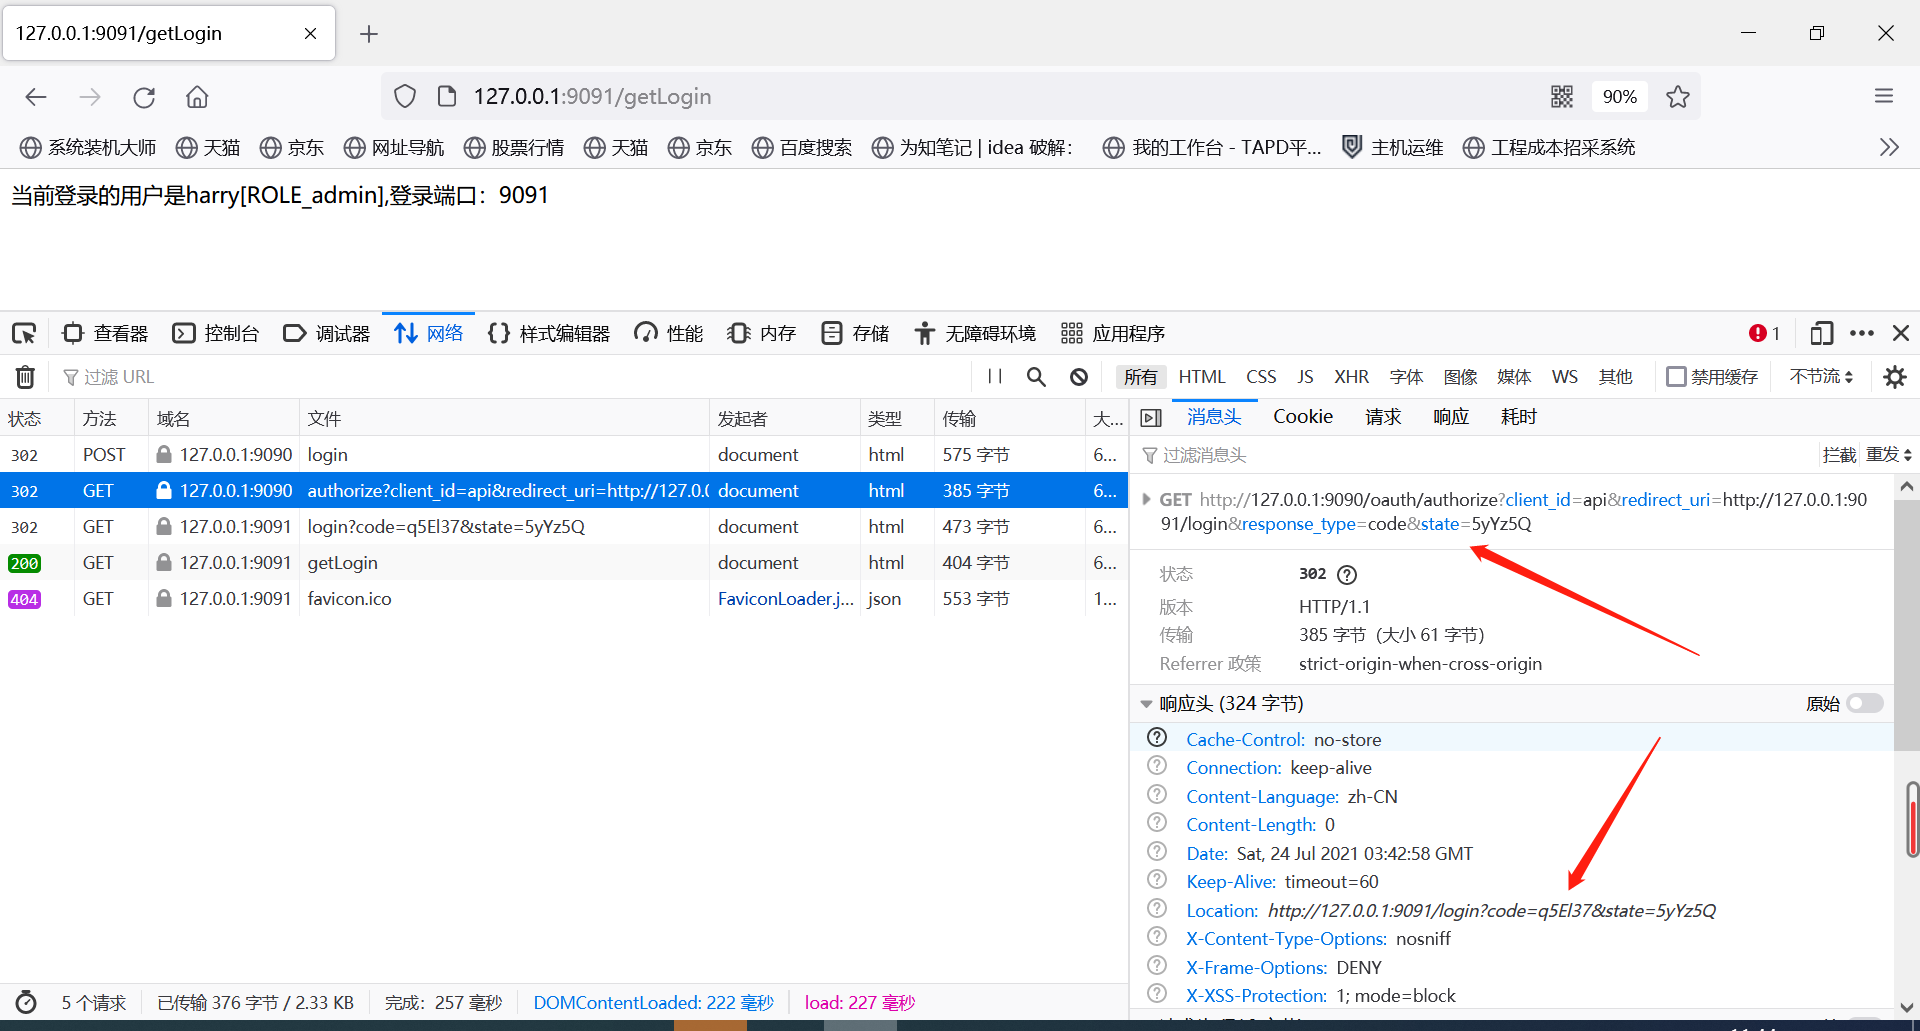The image size is (1920, 1031).
Task: Open the 百度搜索 bookmark
Action: (802, 147)
